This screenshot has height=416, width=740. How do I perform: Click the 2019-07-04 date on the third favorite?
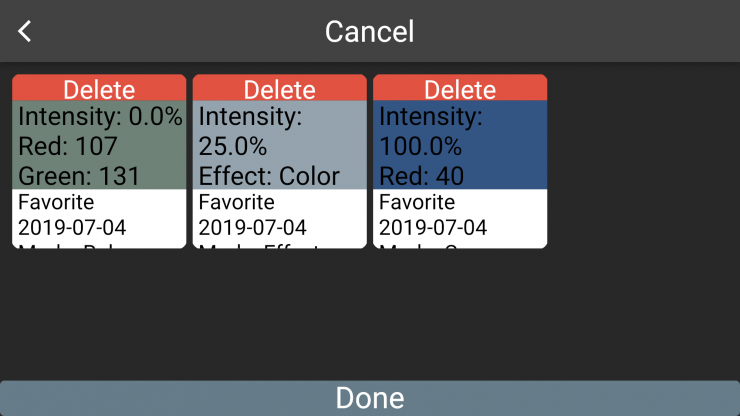pyautogui.click(x=433, y=227)
